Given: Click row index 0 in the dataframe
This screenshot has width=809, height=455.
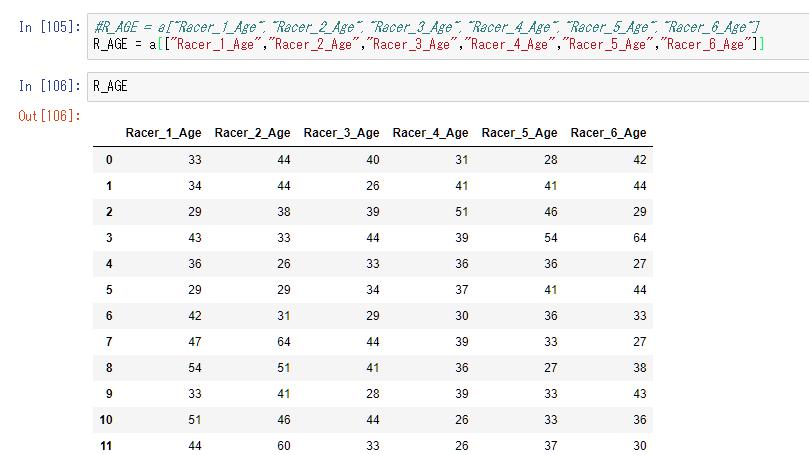Looking at the screenshot, I should 109,160.
